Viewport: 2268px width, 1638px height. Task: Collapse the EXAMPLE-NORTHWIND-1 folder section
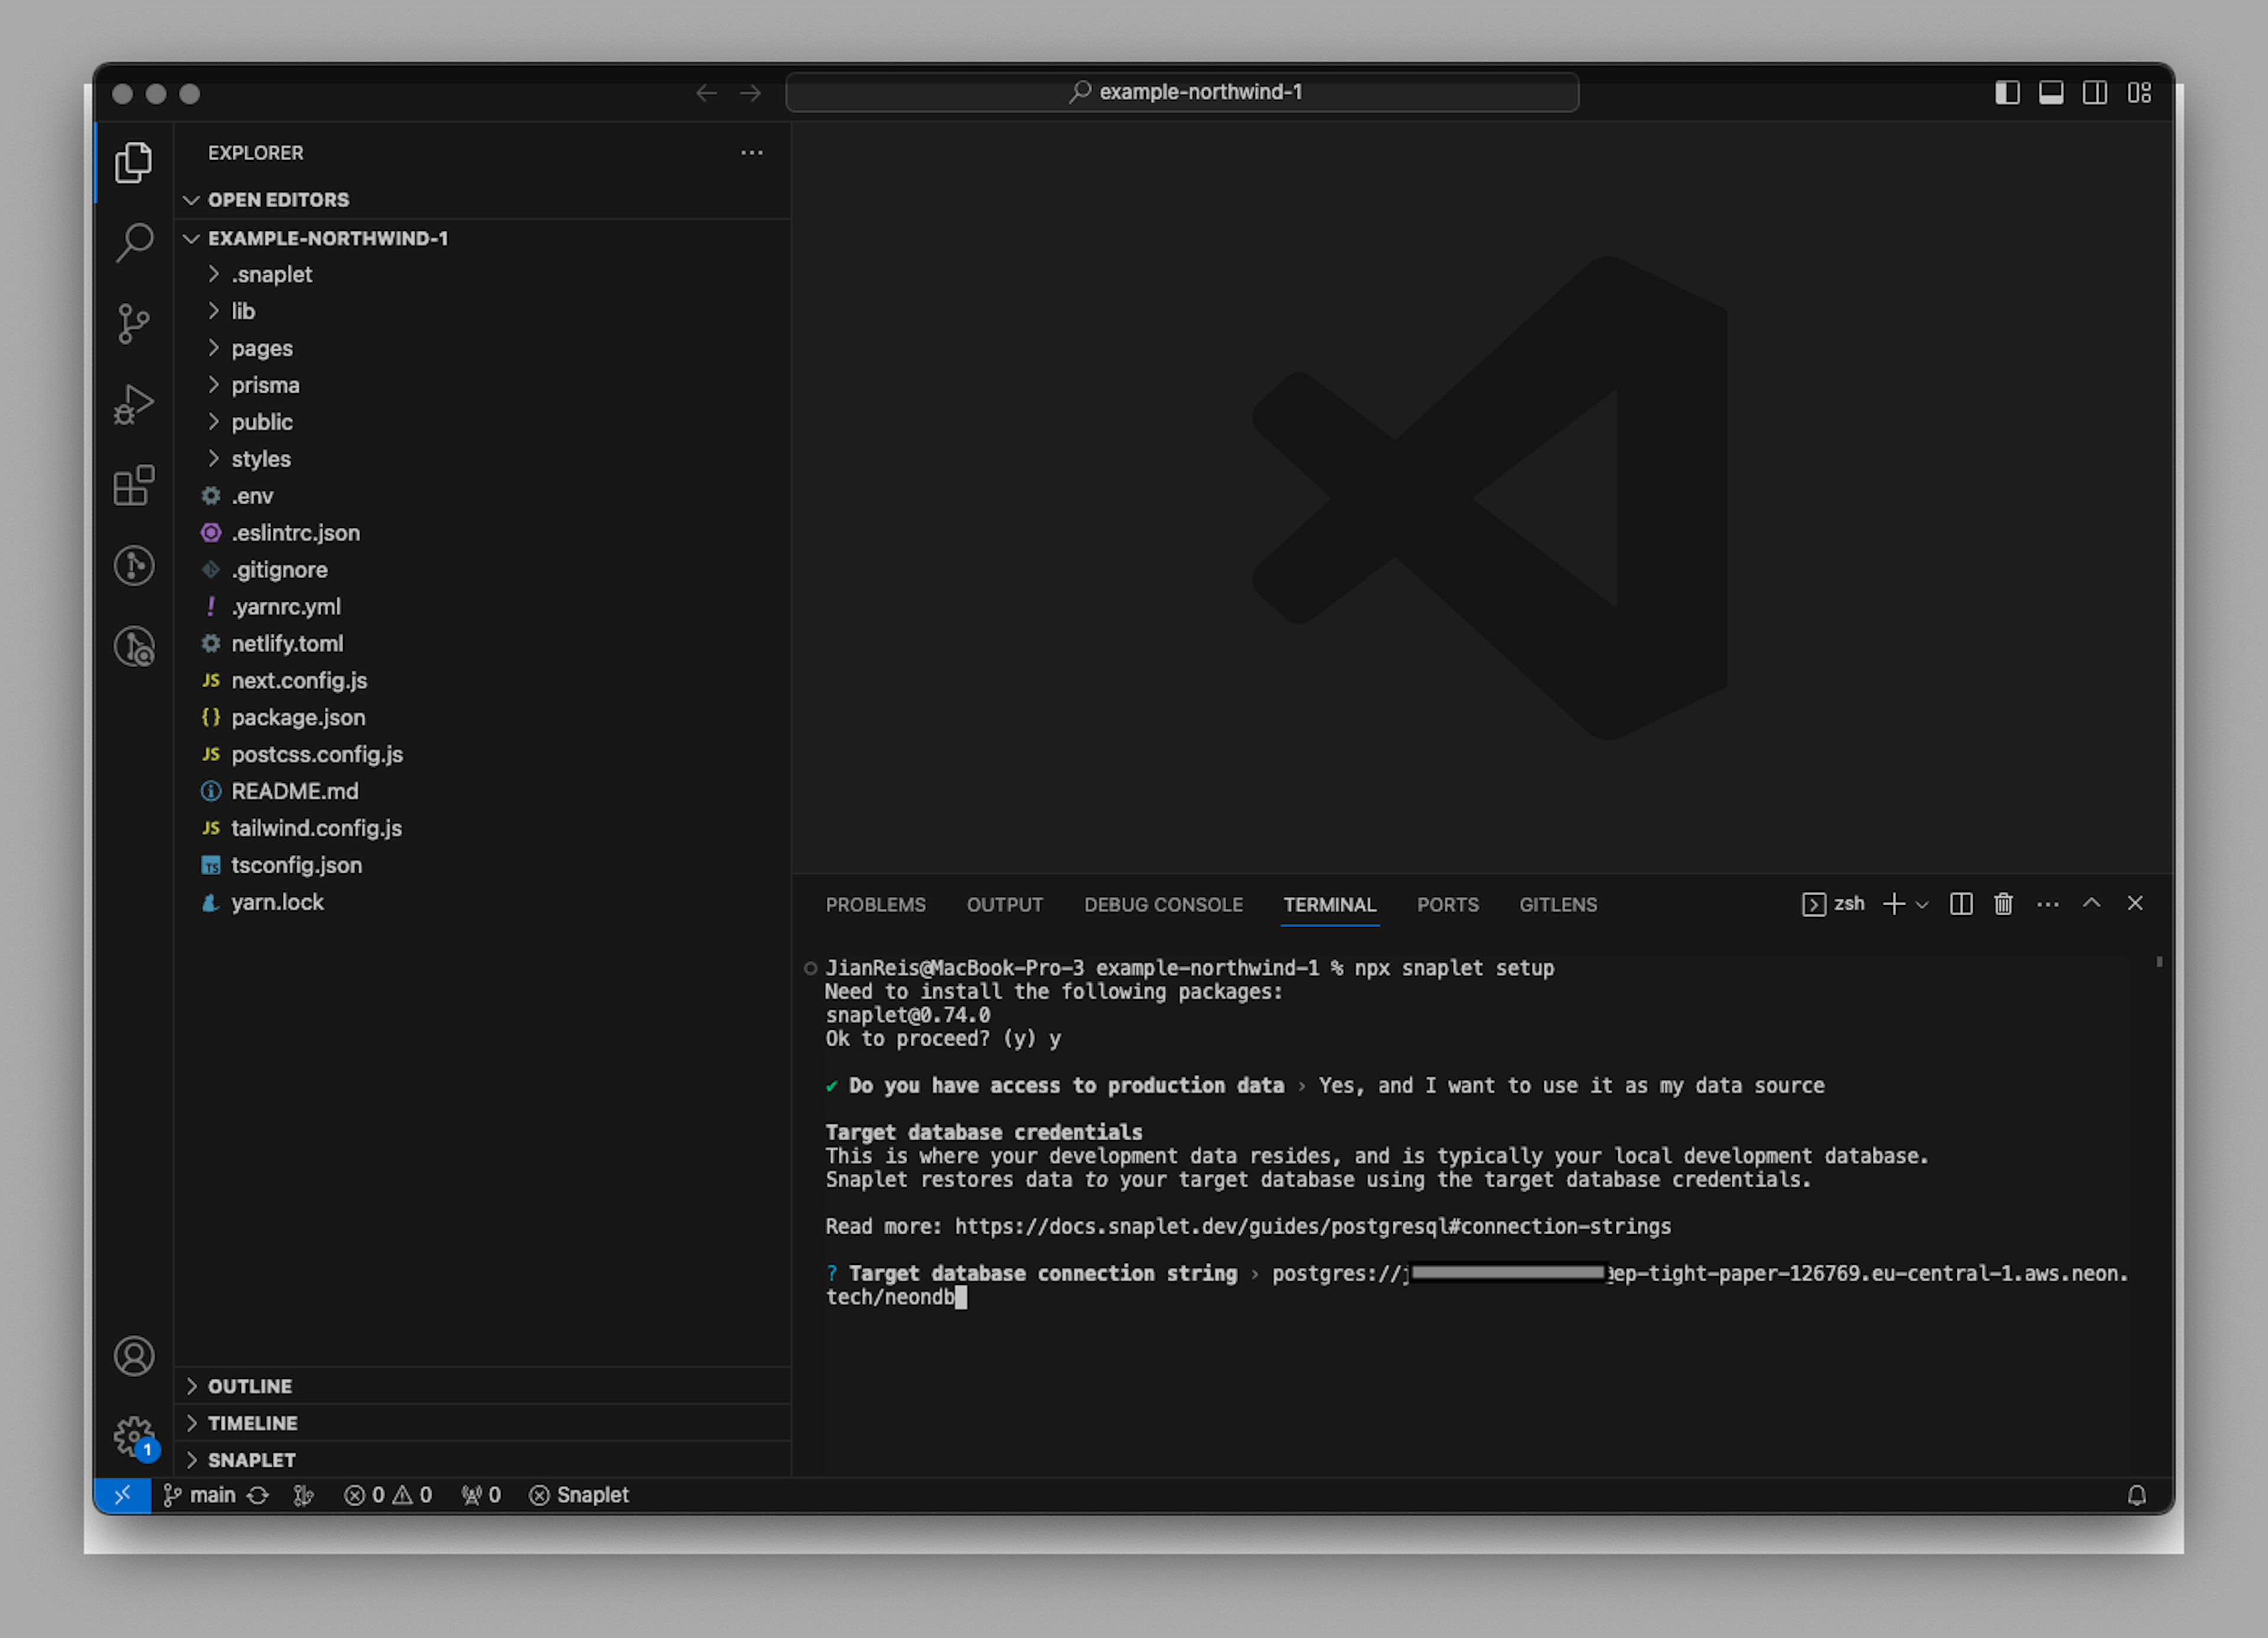483,238
